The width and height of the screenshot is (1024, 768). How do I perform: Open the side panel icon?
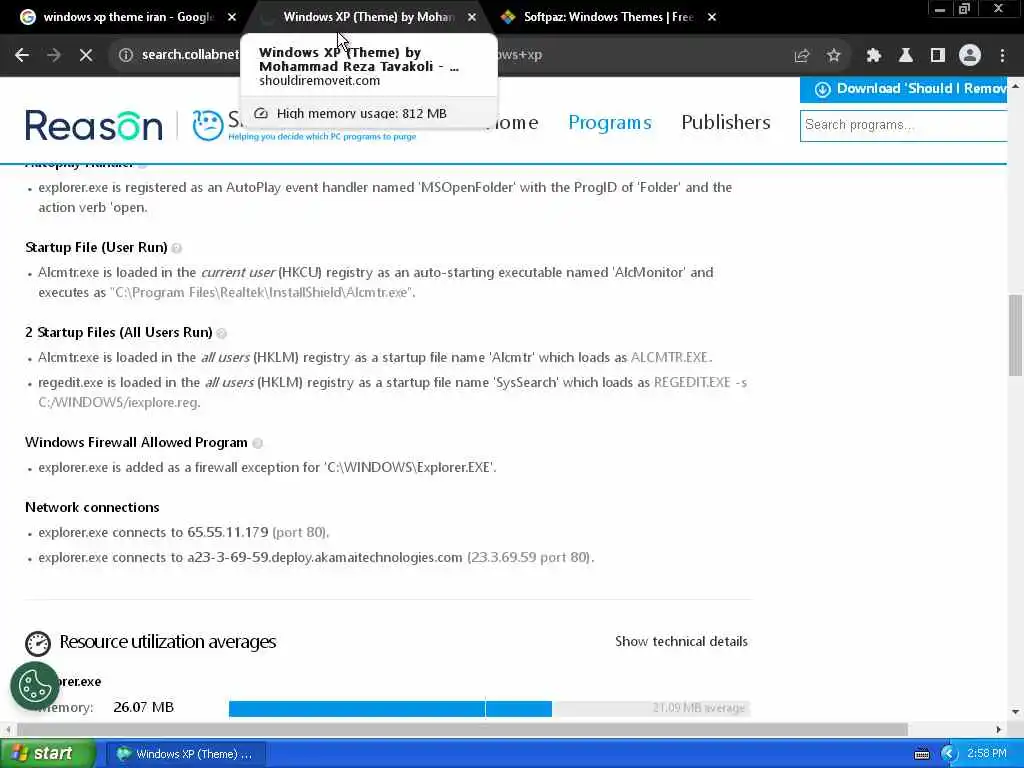click(x=937, y=56)
